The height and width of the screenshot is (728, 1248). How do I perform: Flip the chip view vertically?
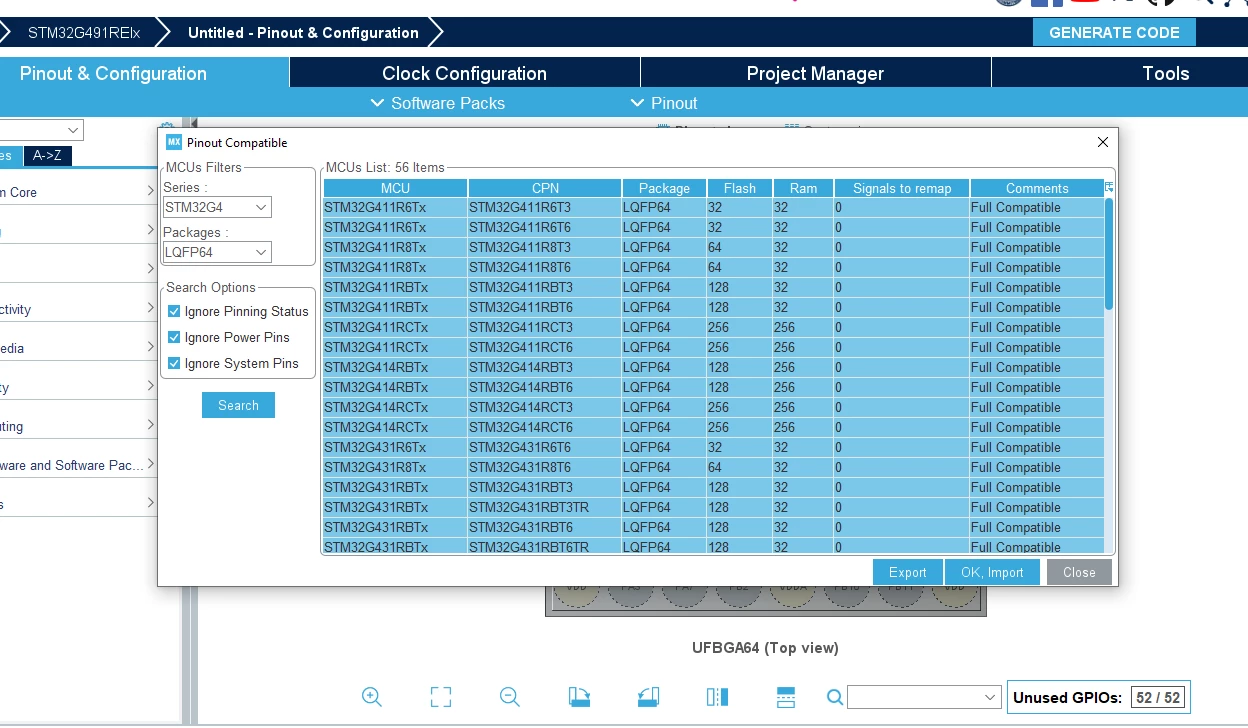[x=786, y=697]
